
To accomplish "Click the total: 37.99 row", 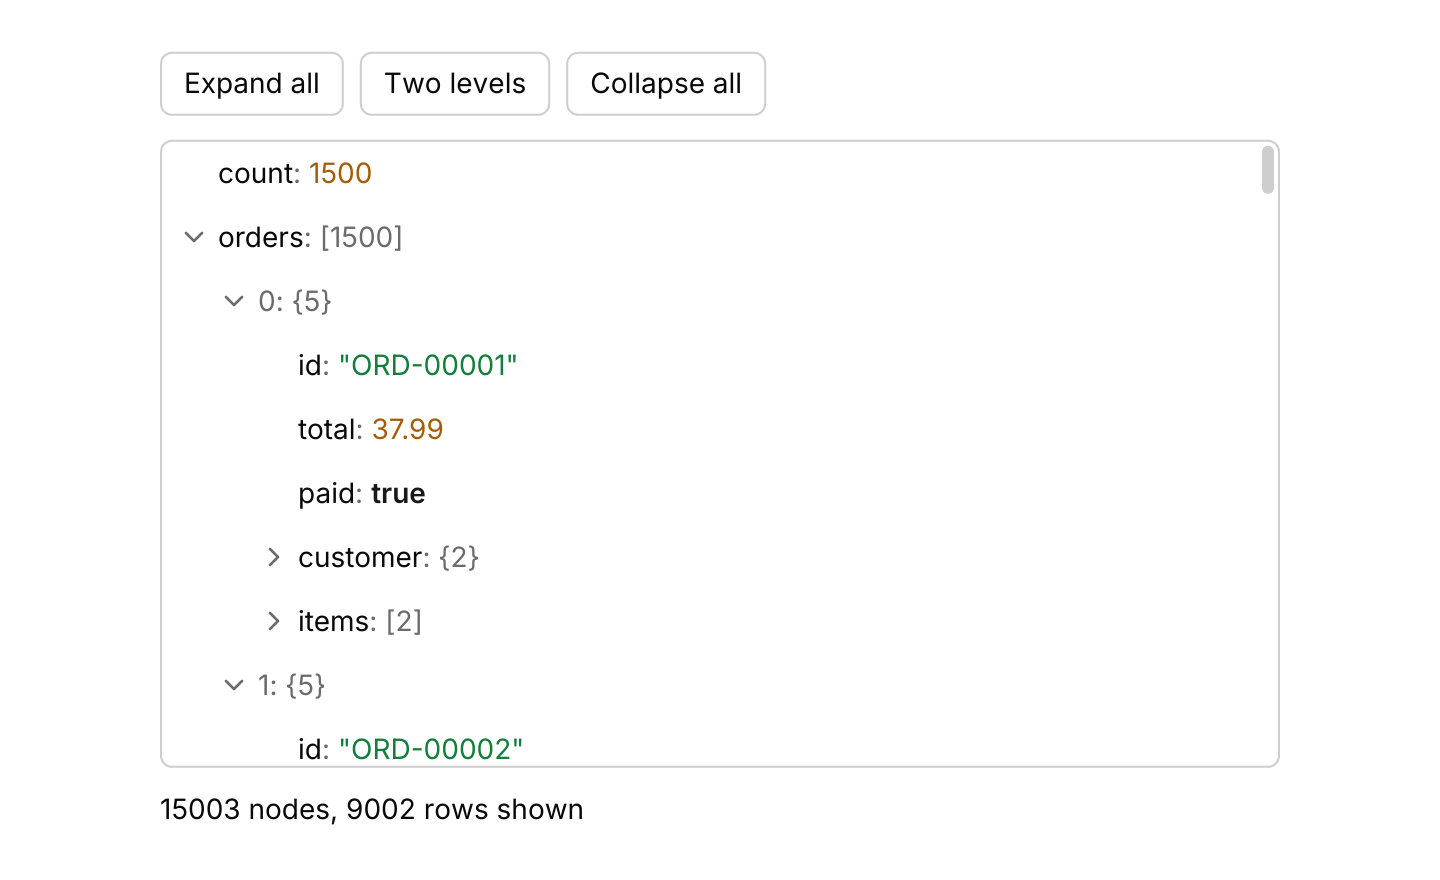I will 720,429.
